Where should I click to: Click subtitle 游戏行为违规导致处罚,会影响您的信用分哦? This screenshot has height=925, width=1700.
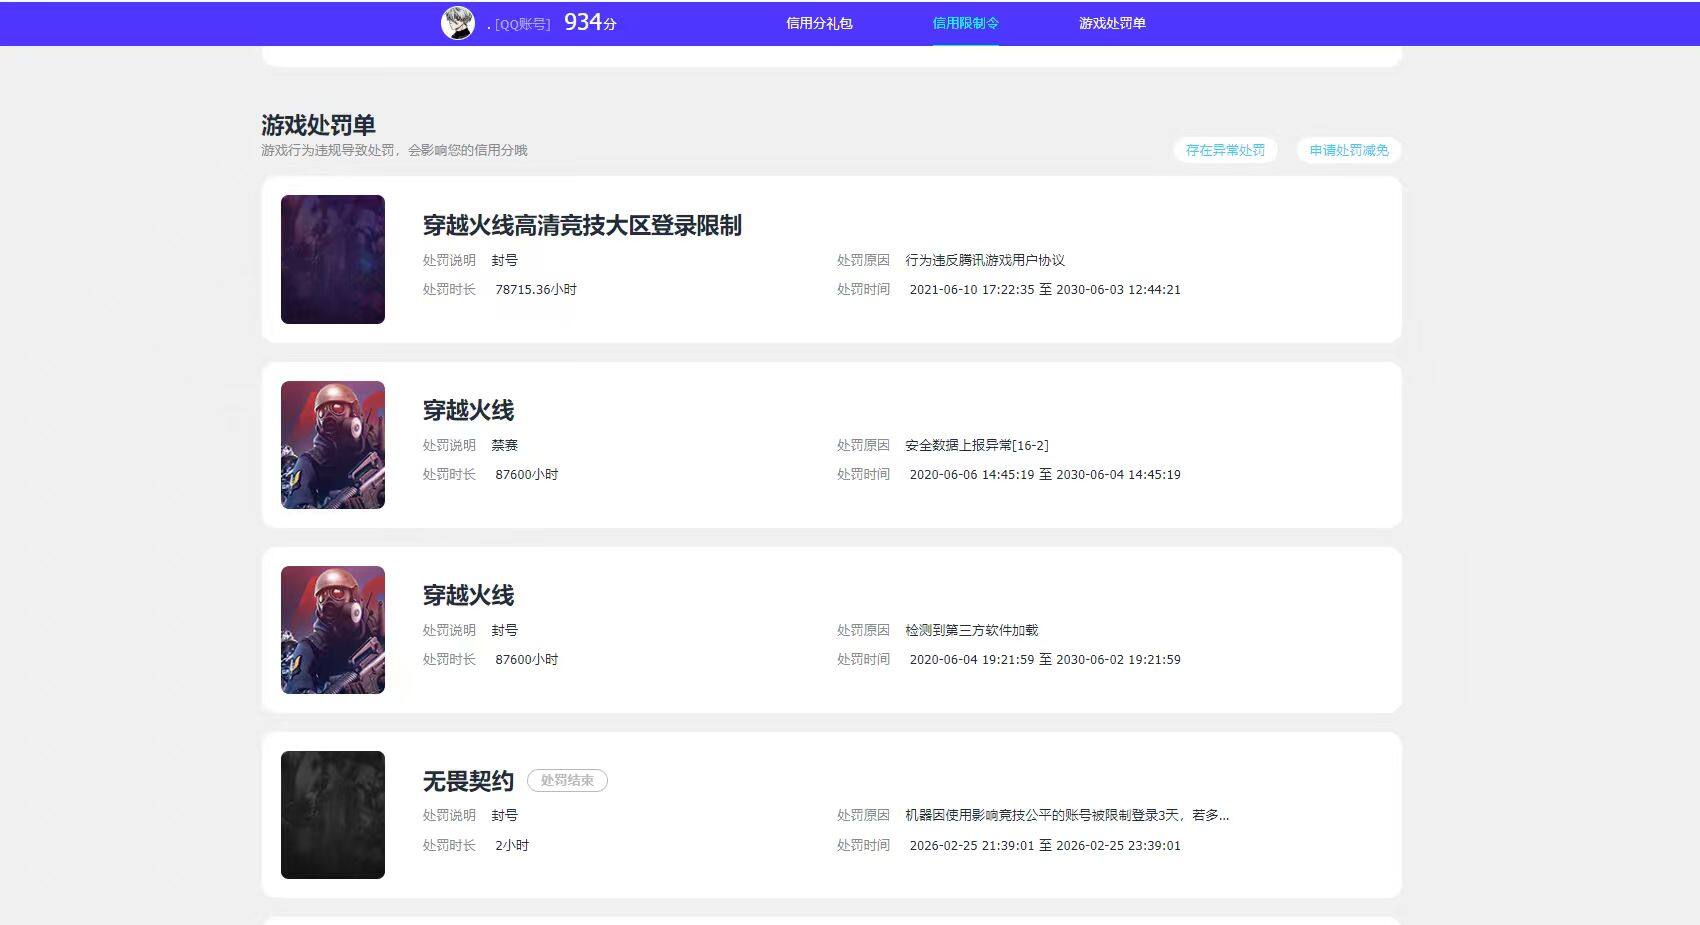394,150
